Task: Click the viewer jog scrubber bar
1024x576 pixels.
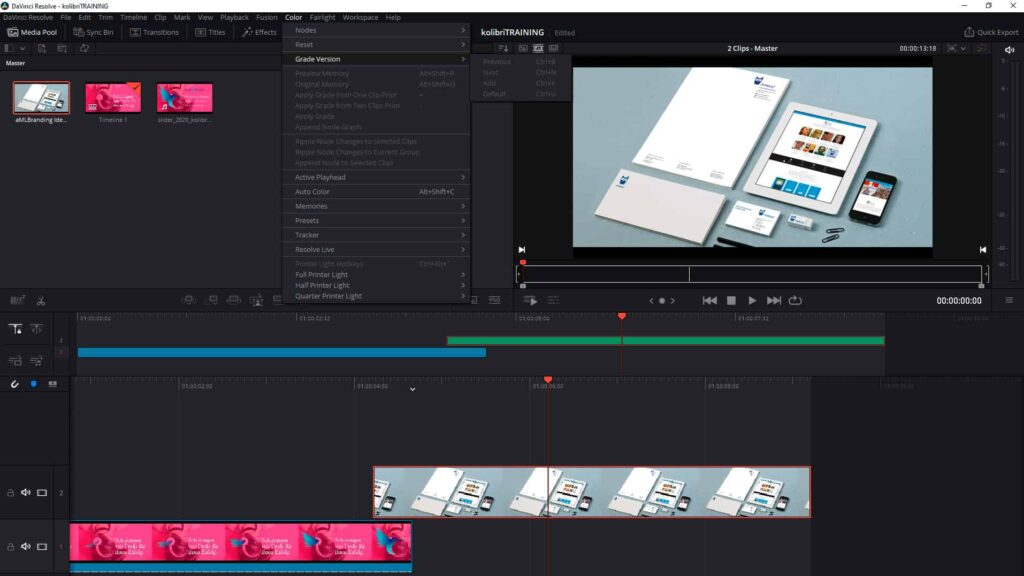Action: point(752,274)
